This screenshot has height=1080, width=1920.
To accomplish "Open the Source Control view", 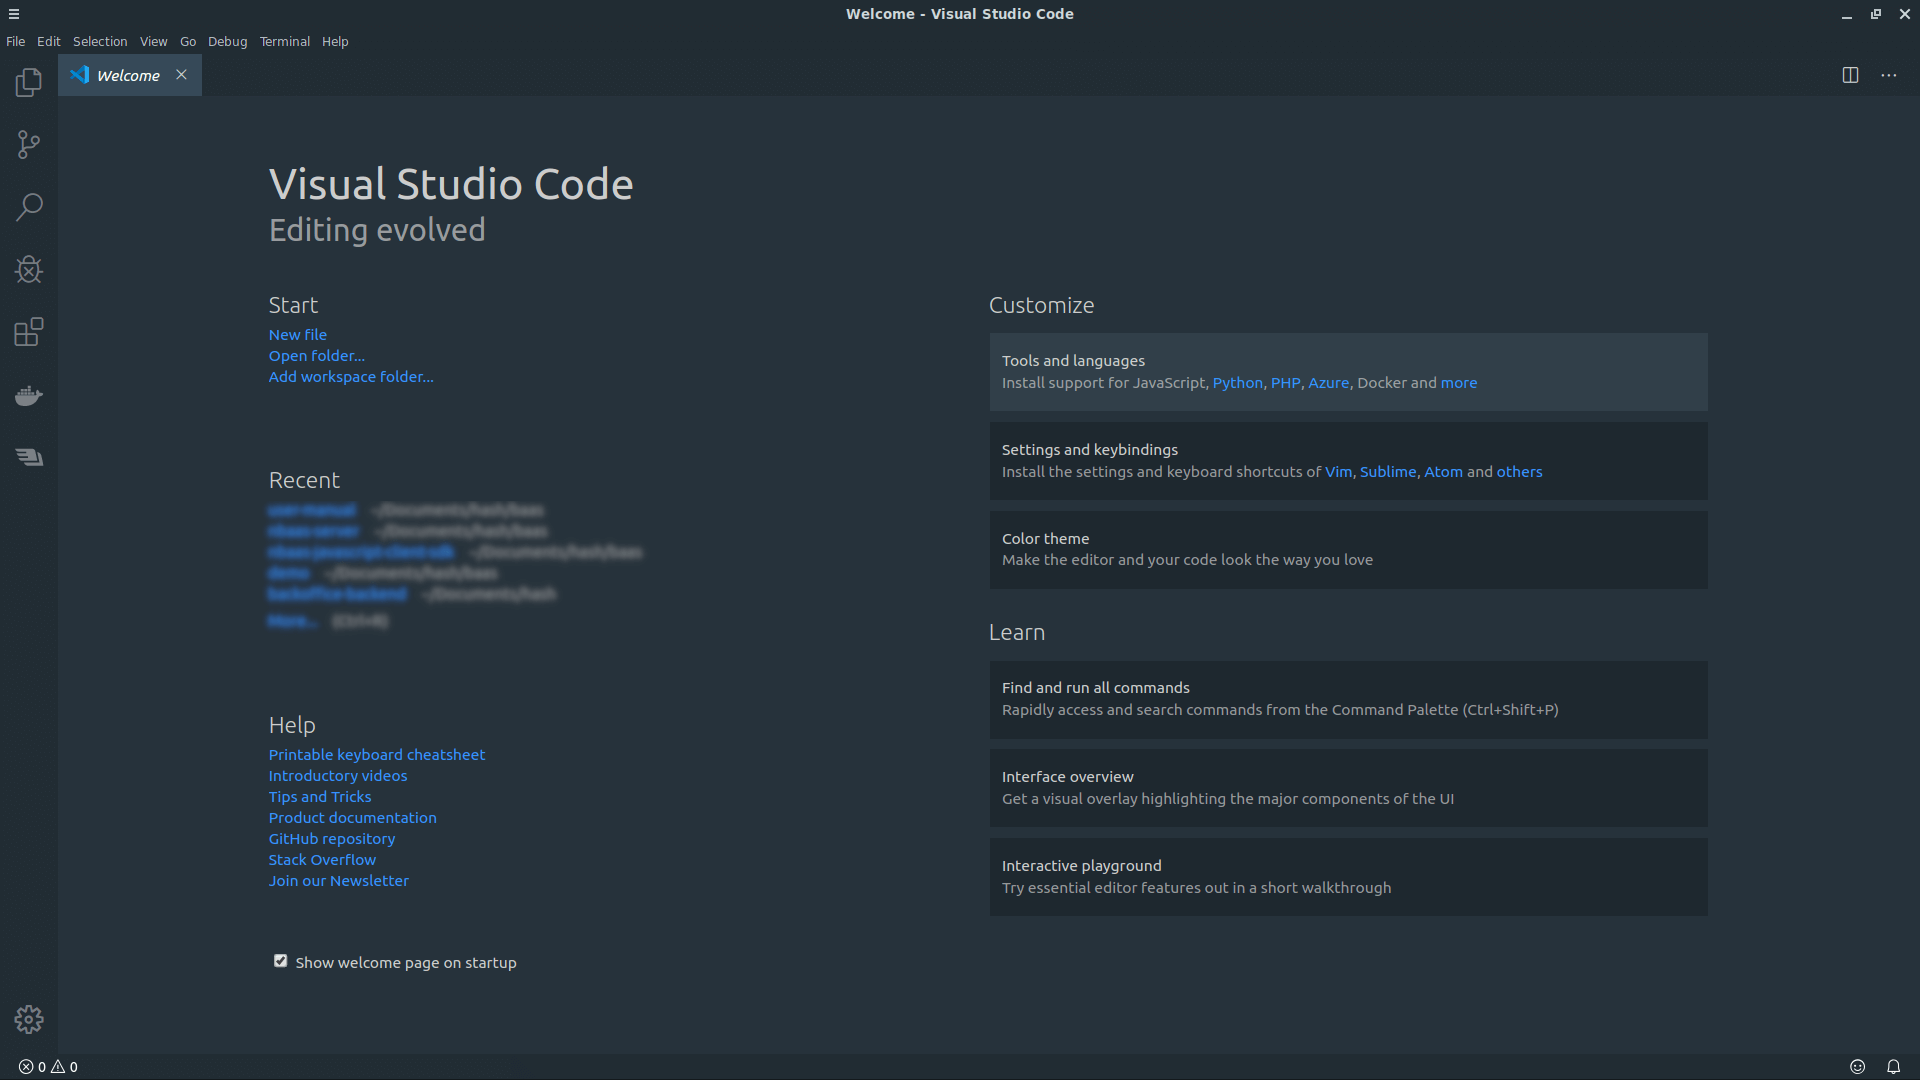I will coord(29,145).
